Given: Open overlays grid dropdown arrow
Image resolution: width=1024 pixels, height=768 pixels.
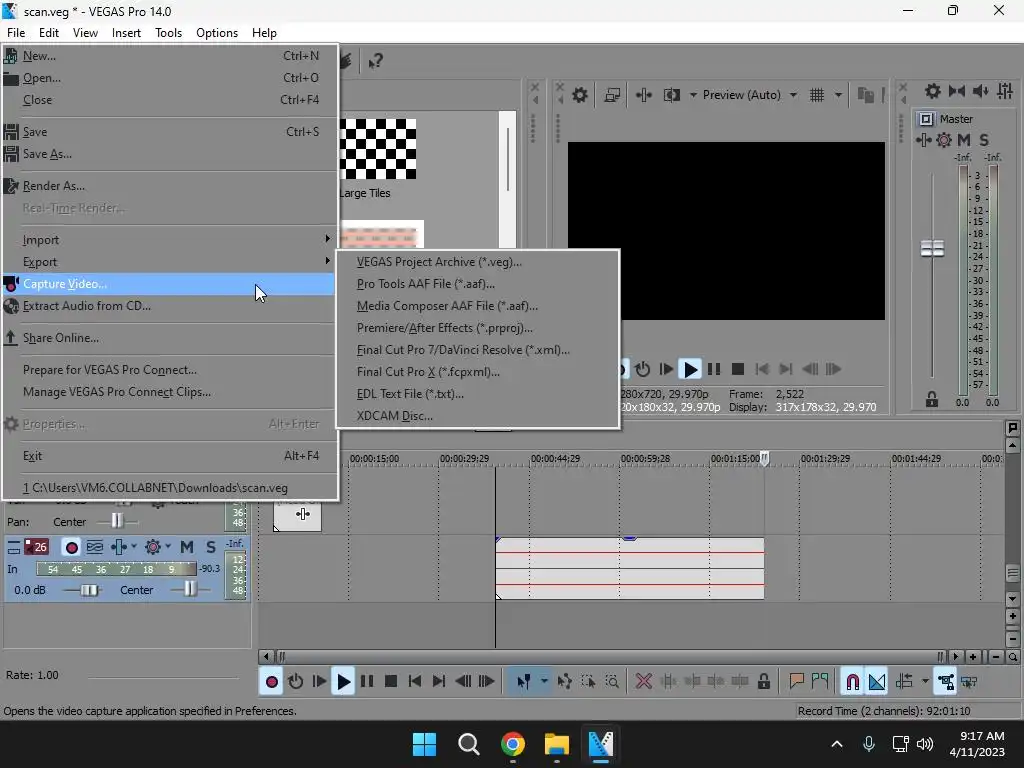Looking at the screenshot, I should [x=839, y=95].
